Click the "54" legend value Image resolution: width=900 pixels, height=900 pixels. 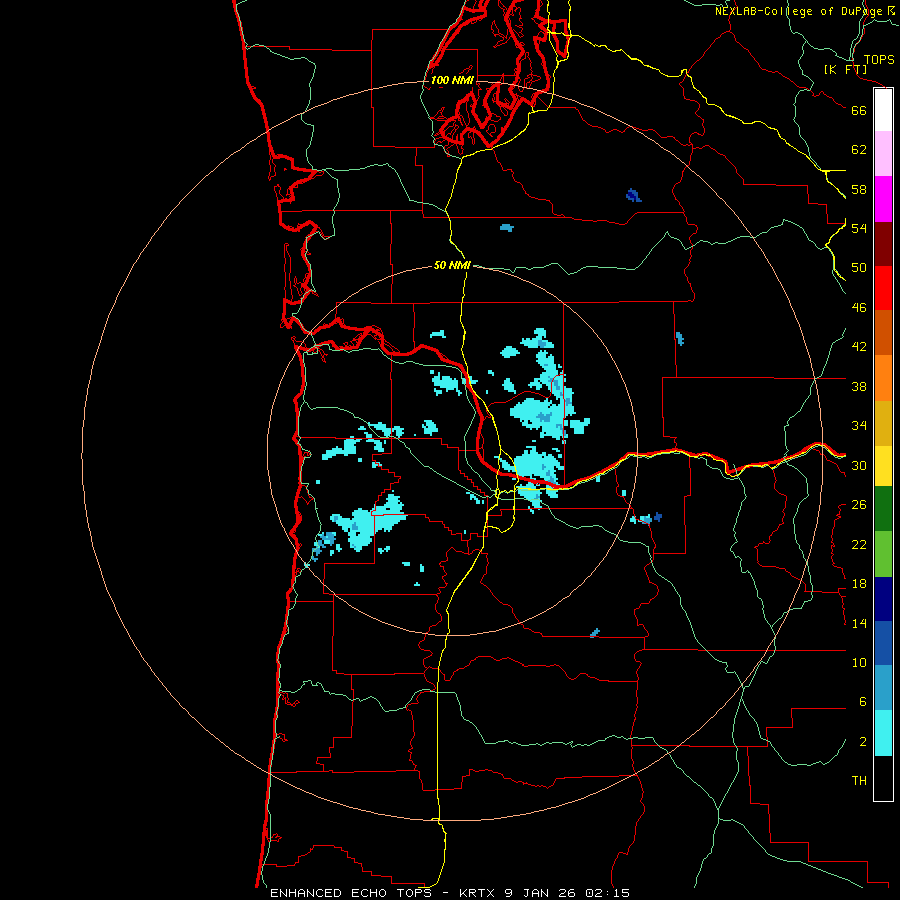click(859, 228)
